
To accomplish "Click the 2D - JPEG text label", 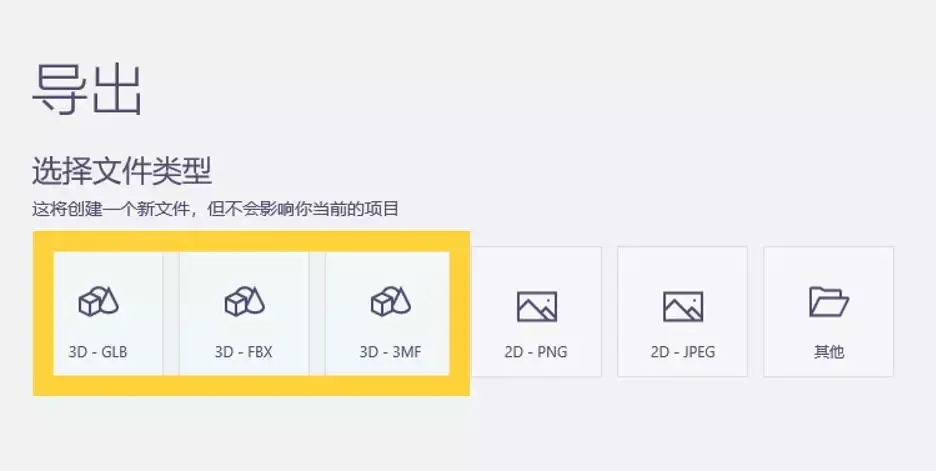I will [x=683, y=352].
